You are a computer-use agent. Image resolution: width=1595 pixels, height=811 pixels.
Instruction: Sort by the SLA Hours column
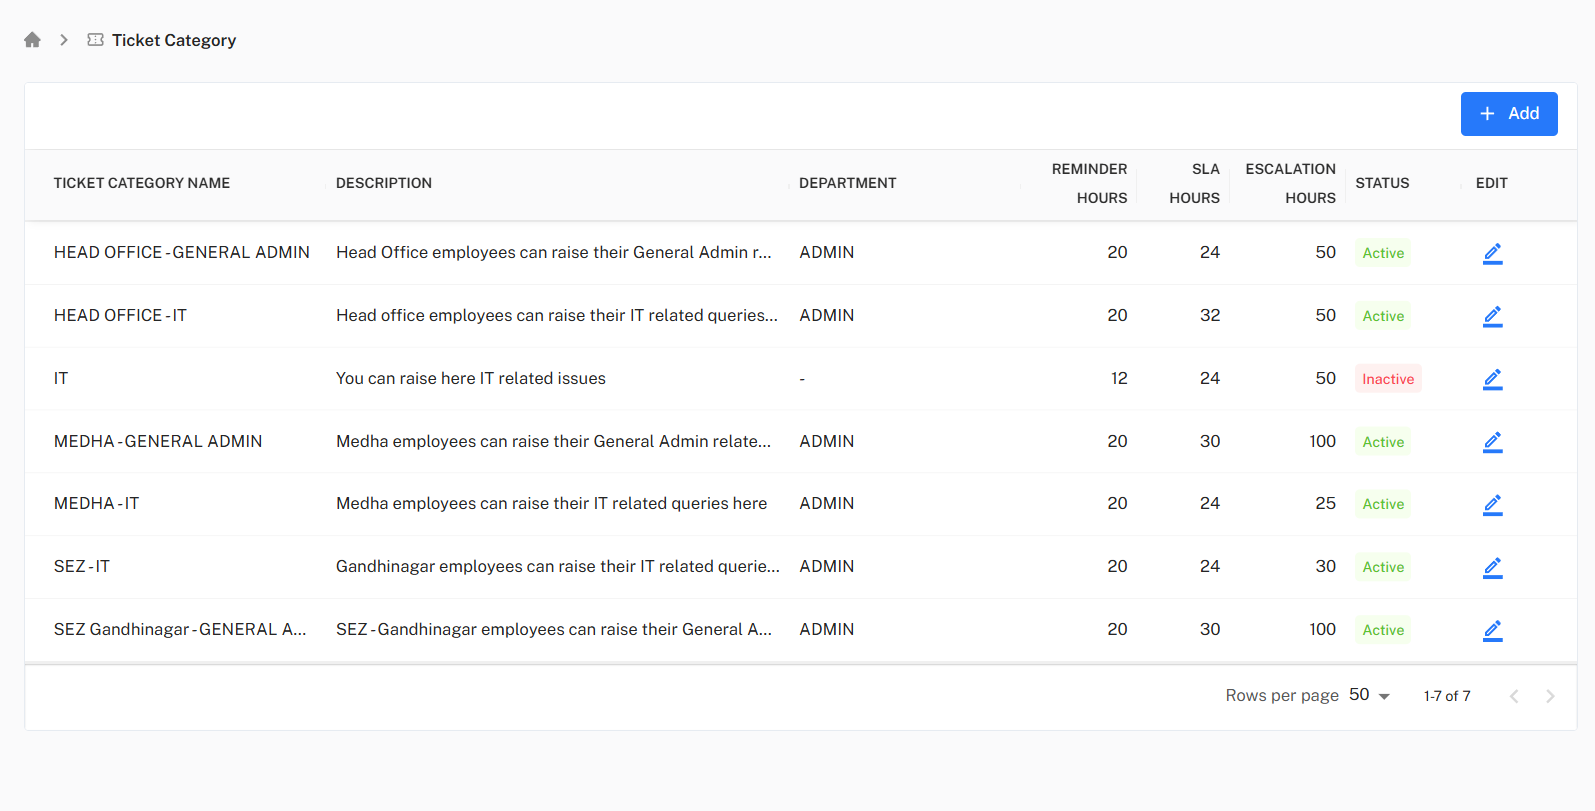coord(1194,183)
